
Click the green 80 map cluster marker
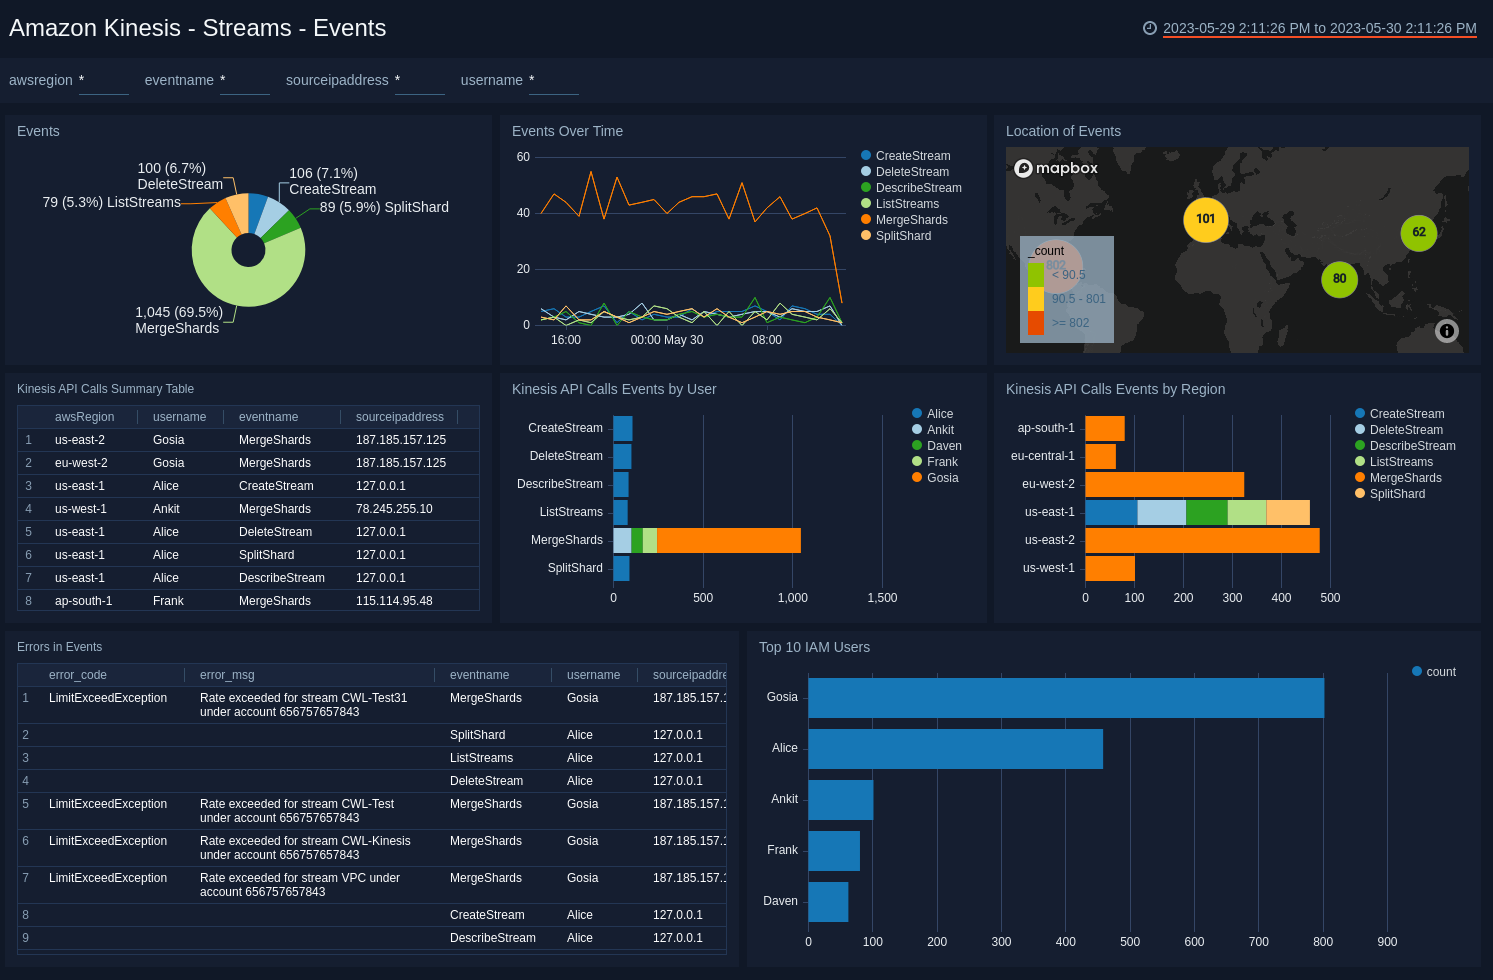point(1339,279)
